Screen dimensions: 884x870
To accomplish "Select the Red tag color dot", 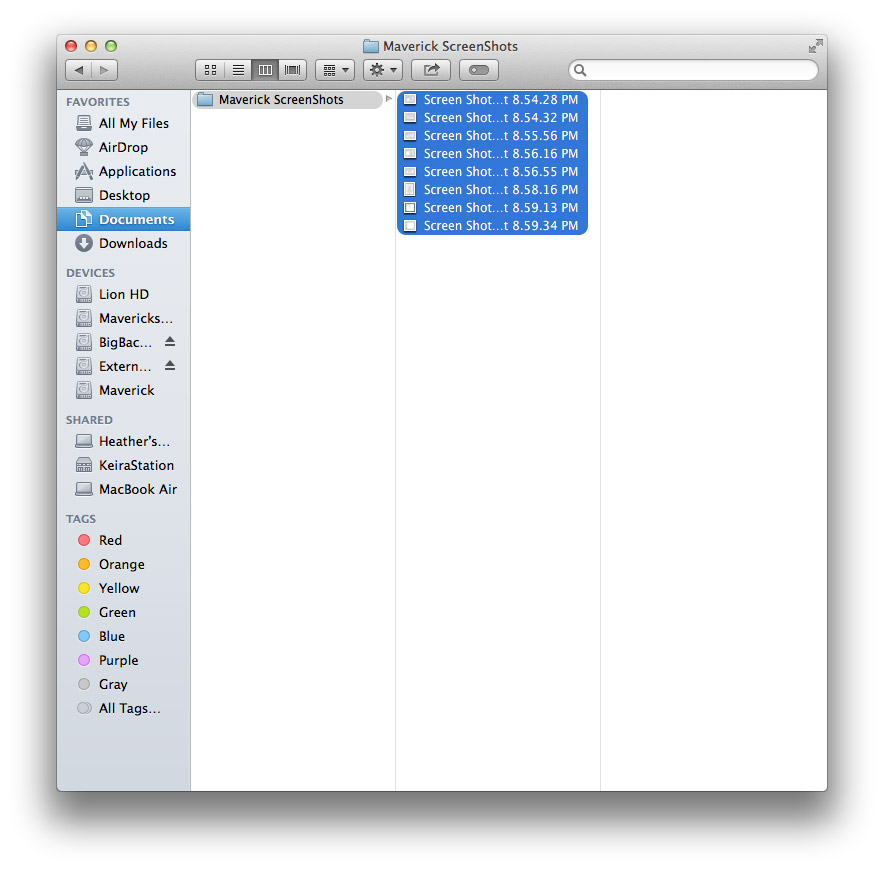I will pos(84,540).
